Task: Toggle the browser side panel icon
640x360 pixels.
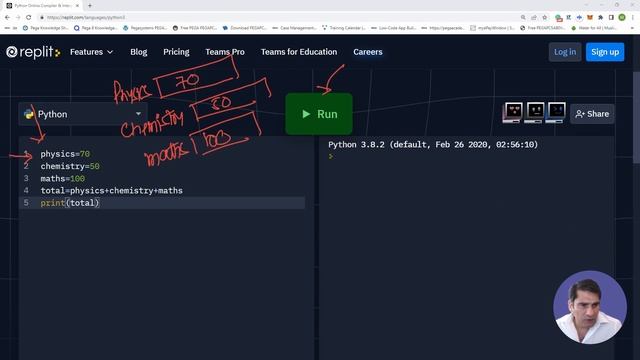Action: (611, 18)
